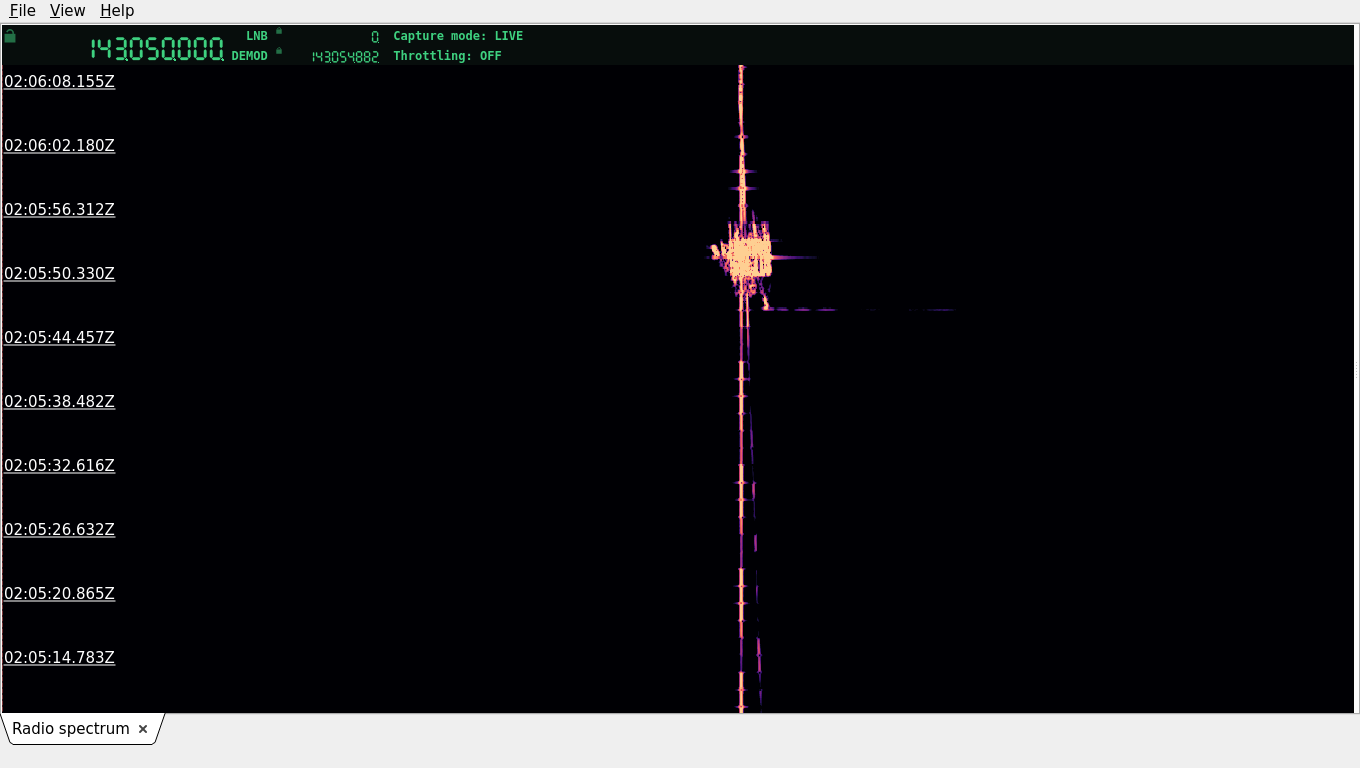This screenshot has height=768, width=1360.
Task: Click the frequency lock icon at far left
Action: 10,36
